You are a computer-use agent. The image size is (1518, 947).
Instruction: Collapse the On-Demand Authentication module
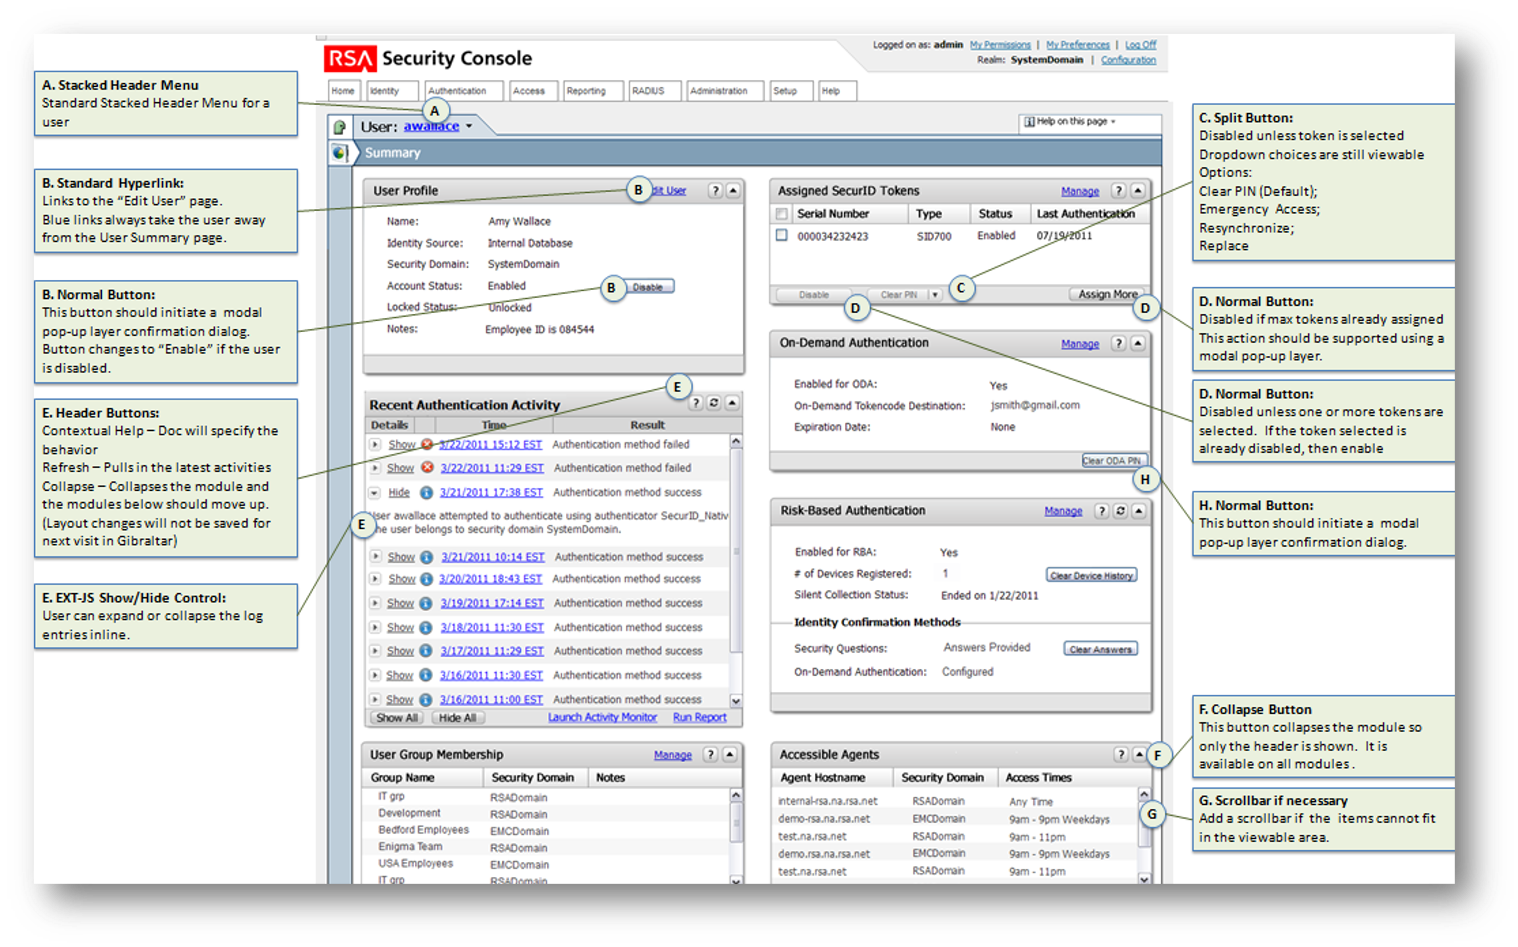tap(1138, 343)
